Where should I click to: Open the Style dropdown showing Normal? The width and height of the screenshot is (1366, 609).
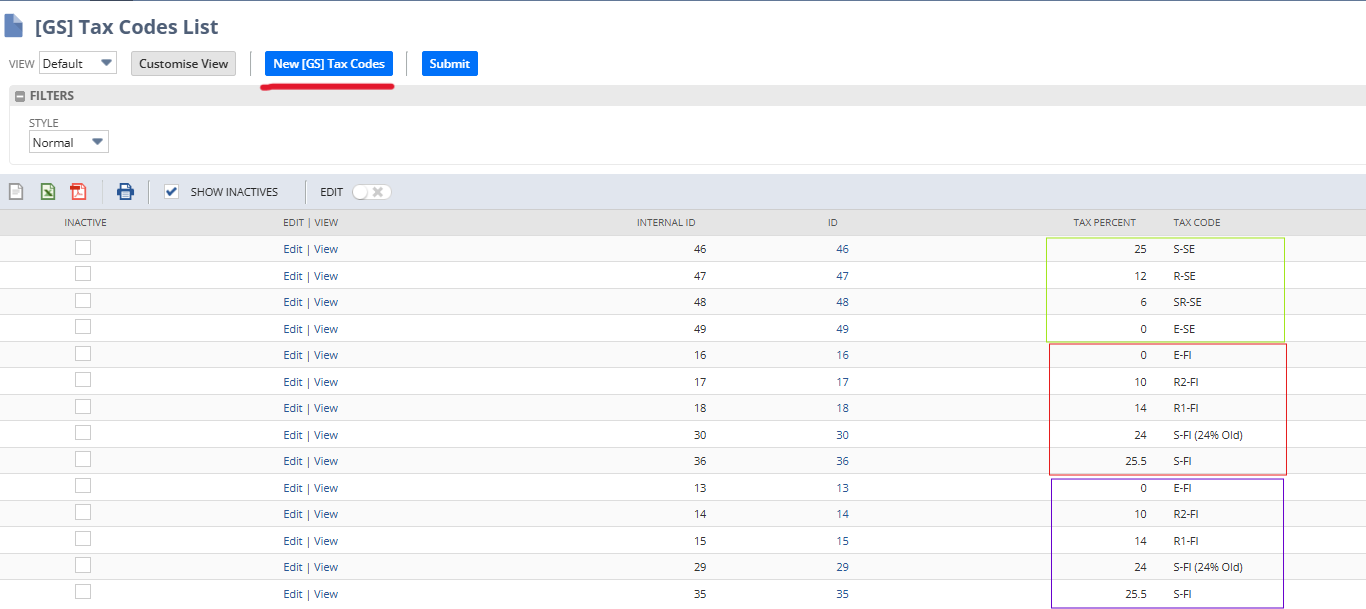click(68, 142)
